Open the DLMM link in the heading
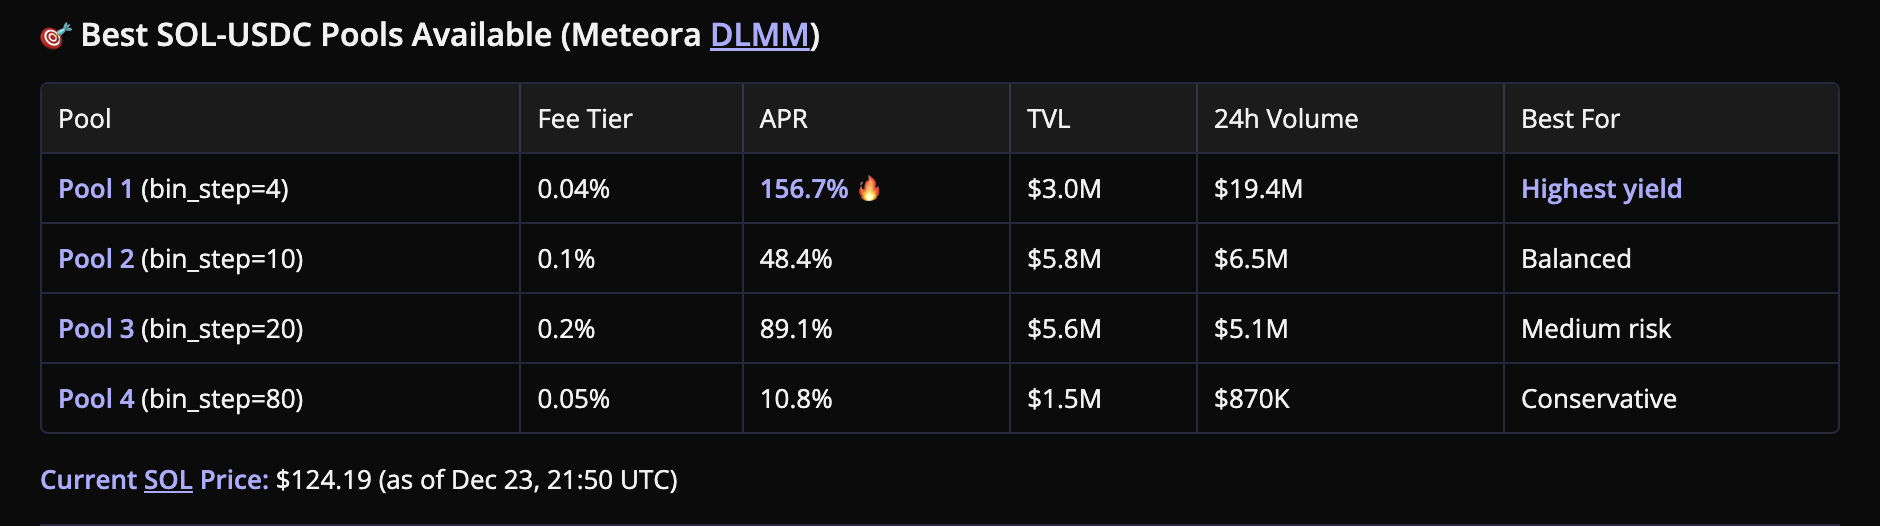Screen dimensions: 1880x526 click(x=759, y=35)
